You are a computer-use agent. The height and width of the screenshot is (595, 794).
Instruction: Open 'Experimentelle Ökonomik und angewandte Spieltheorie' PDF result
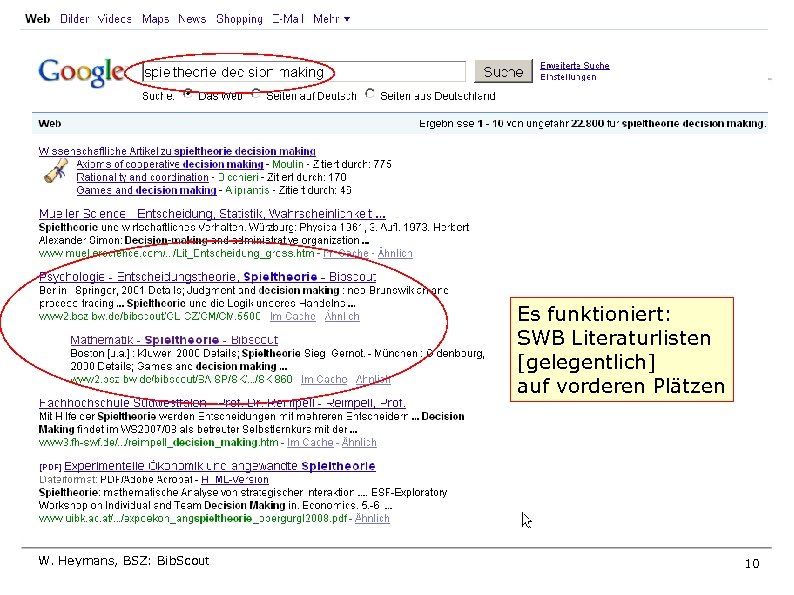pyautogui.click(x=220, y=466)
